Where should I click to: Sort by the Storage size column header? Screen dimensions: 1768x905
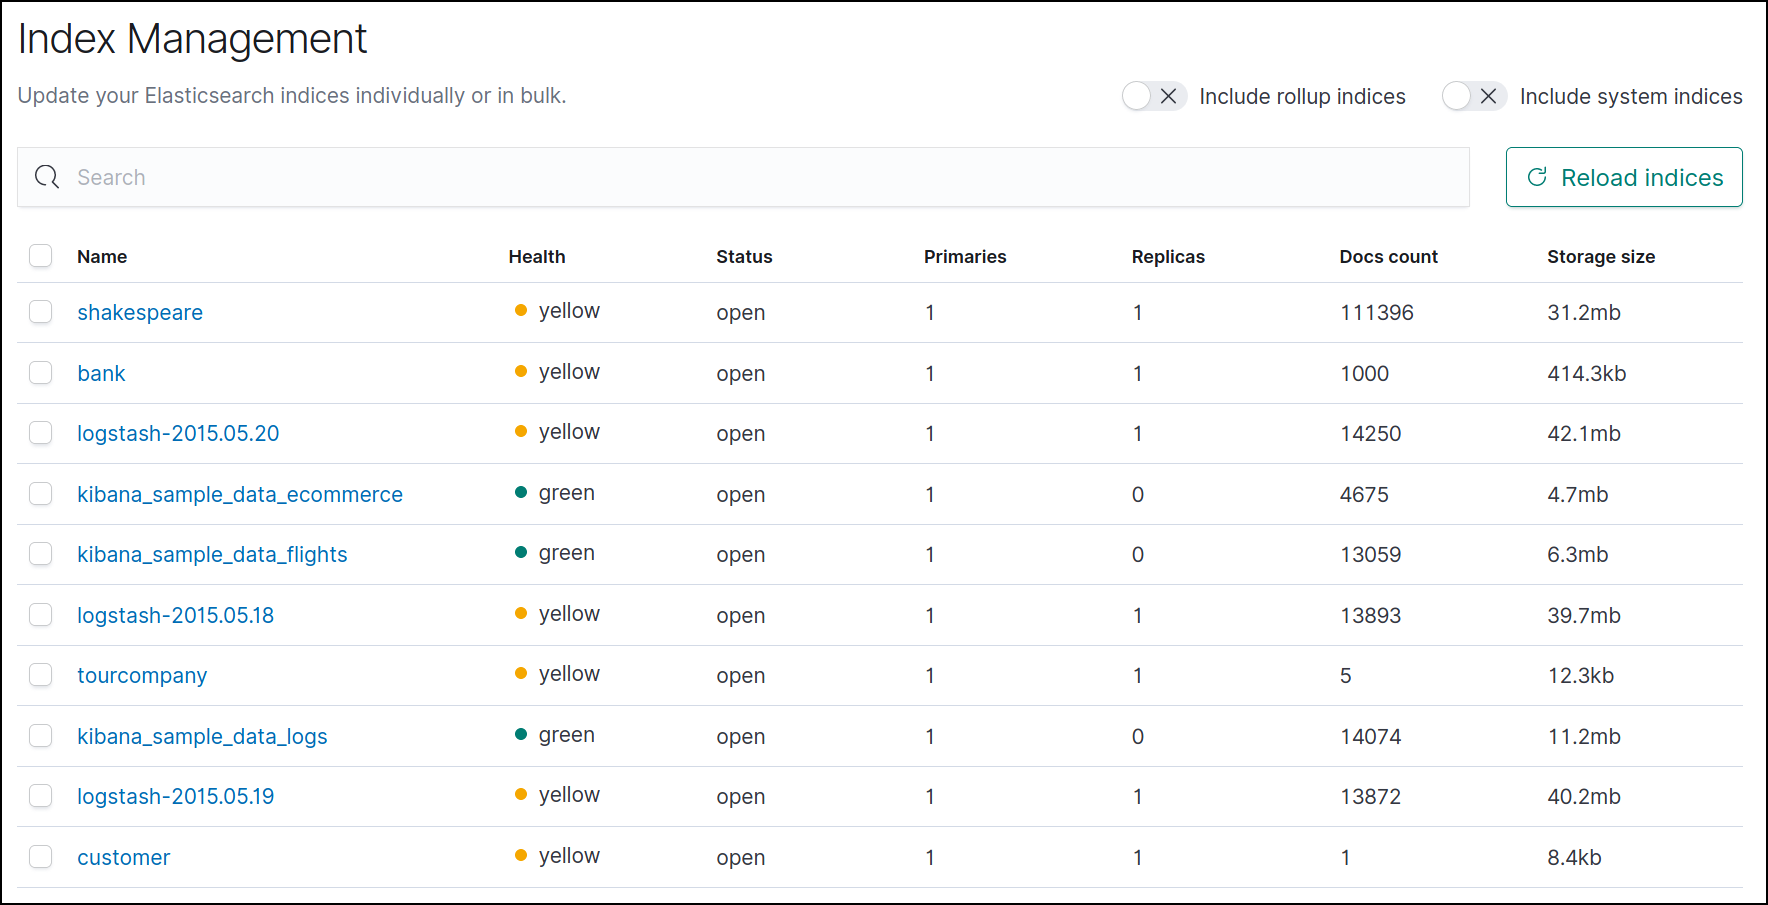point(1601,257)
